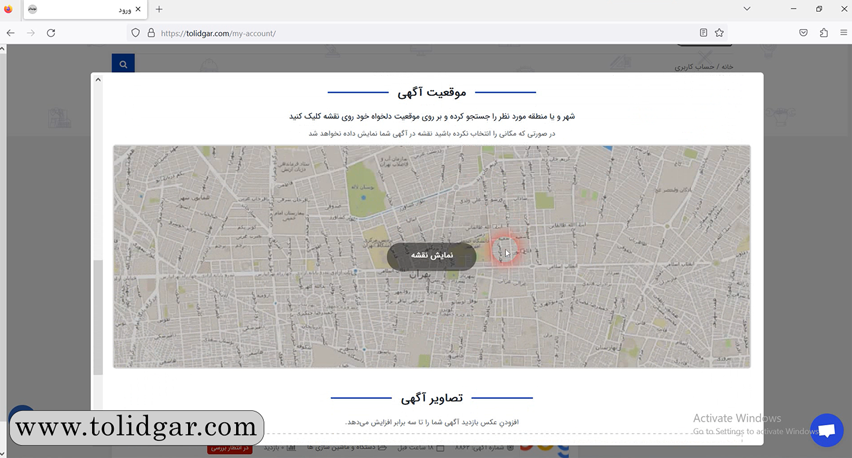Toggle reader view icon in address bar

click(703, 33)
